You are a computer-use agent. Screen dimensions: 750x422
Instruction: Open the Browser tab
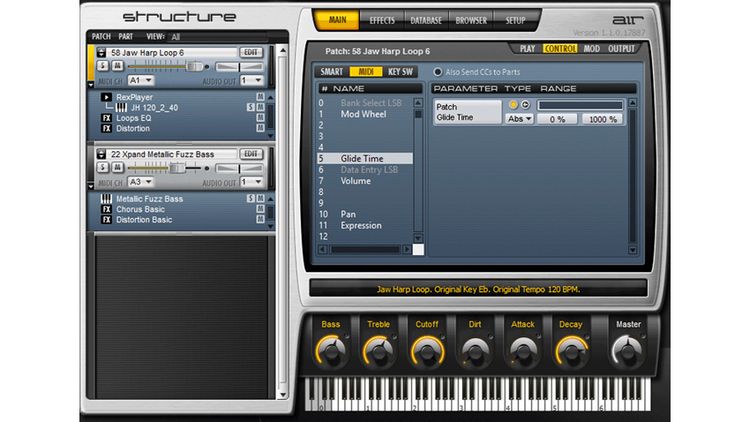(471, 21)
